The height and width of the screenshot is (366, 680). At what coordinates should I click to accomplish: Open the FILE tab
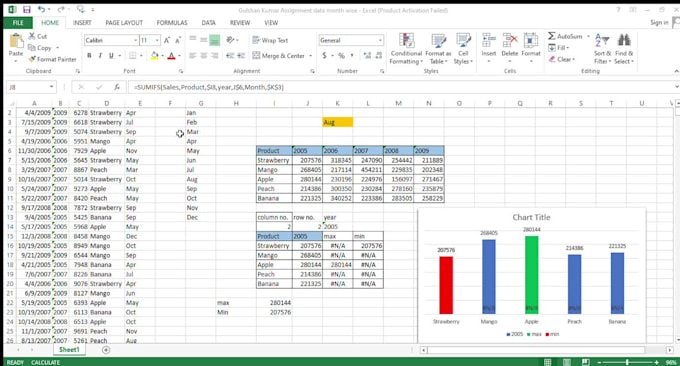click(x=18, y=23)
